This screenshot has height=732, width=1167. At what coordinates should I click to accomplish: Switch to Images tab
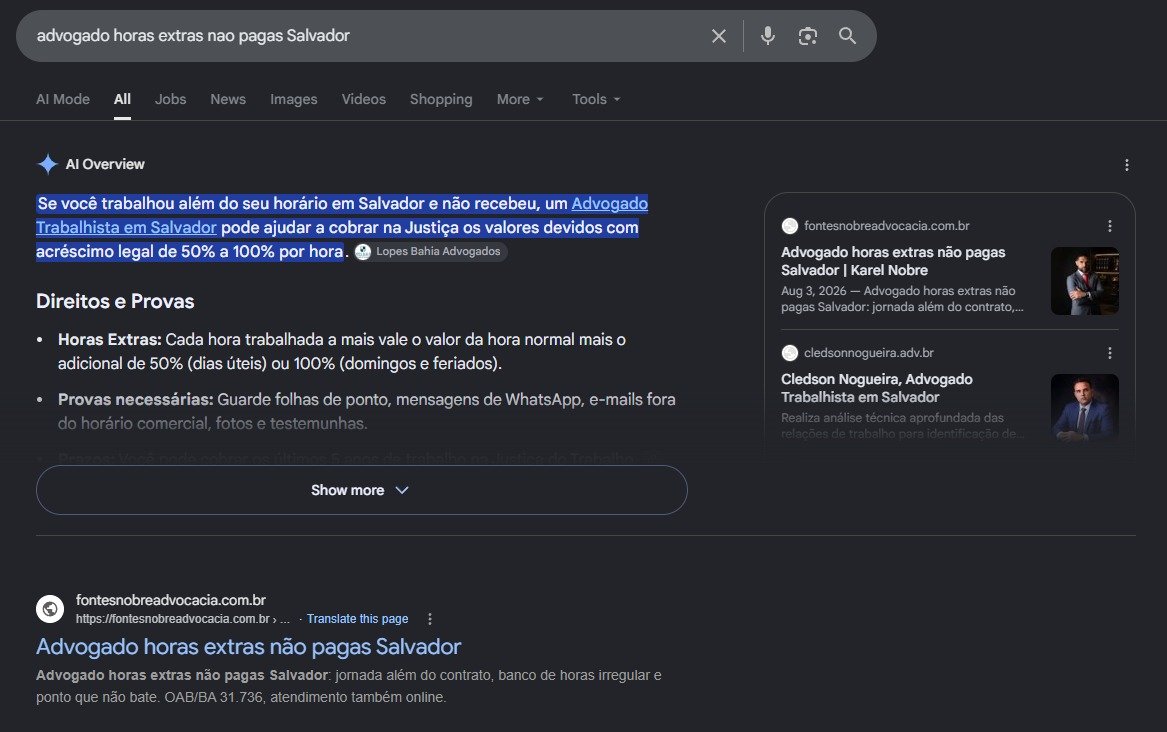[x=293, y=99]
